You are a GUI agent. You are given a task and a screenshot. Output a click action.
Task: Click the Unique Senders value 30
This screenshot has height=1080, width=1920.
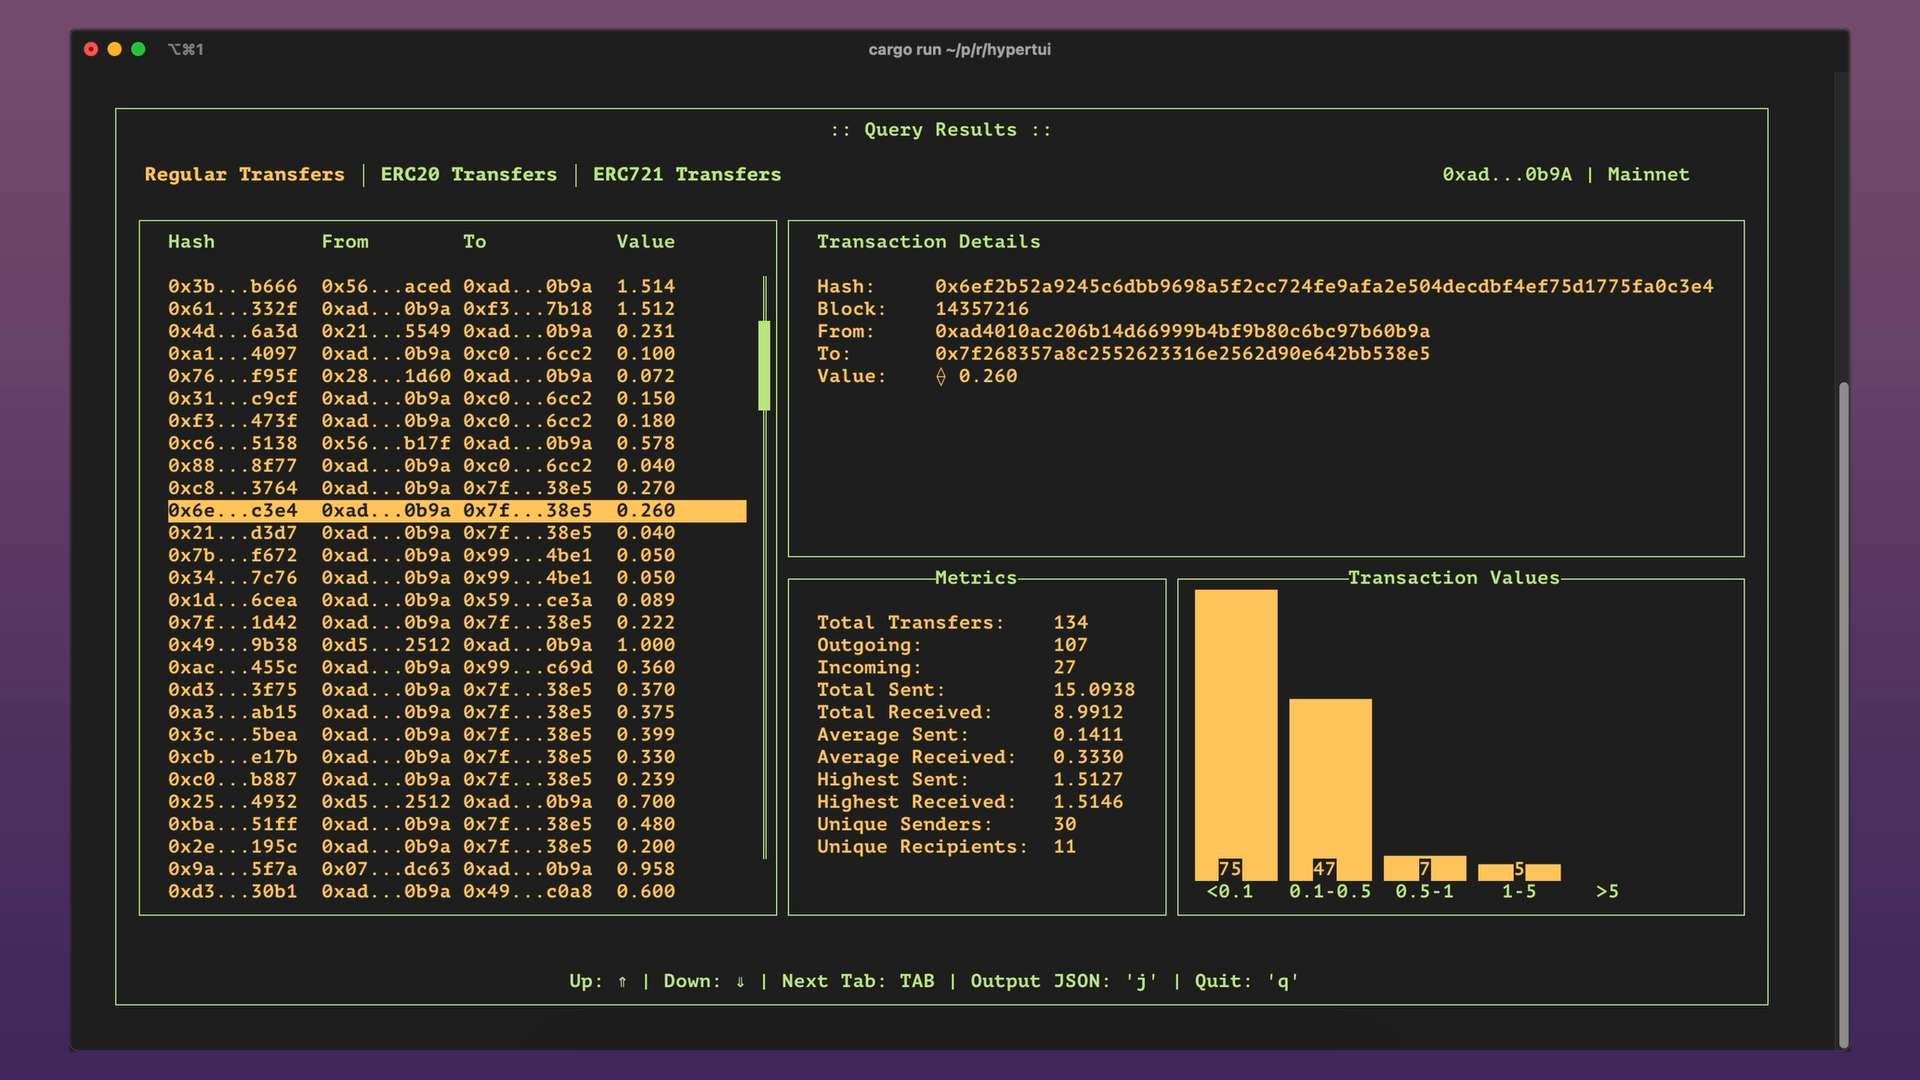(x=1064, y=824)
